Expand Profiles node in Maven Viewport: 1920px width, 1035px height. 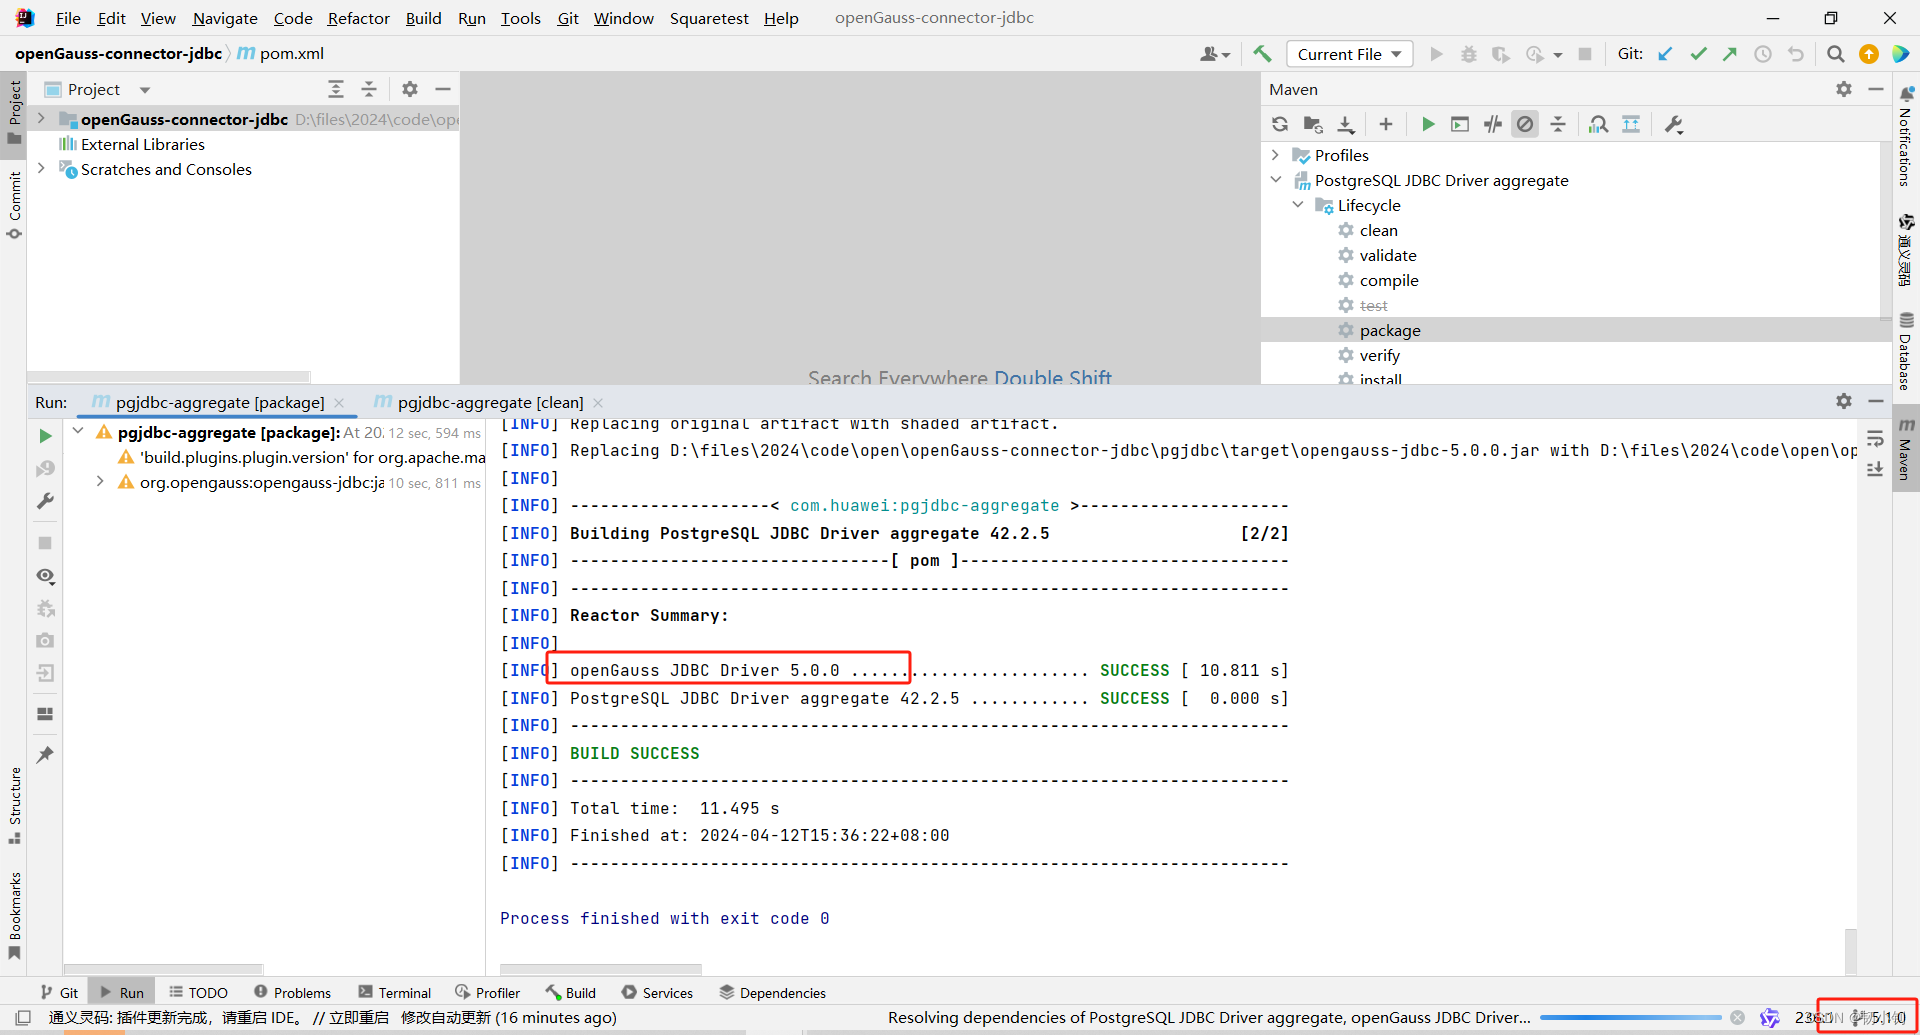tap(1275, 155)
